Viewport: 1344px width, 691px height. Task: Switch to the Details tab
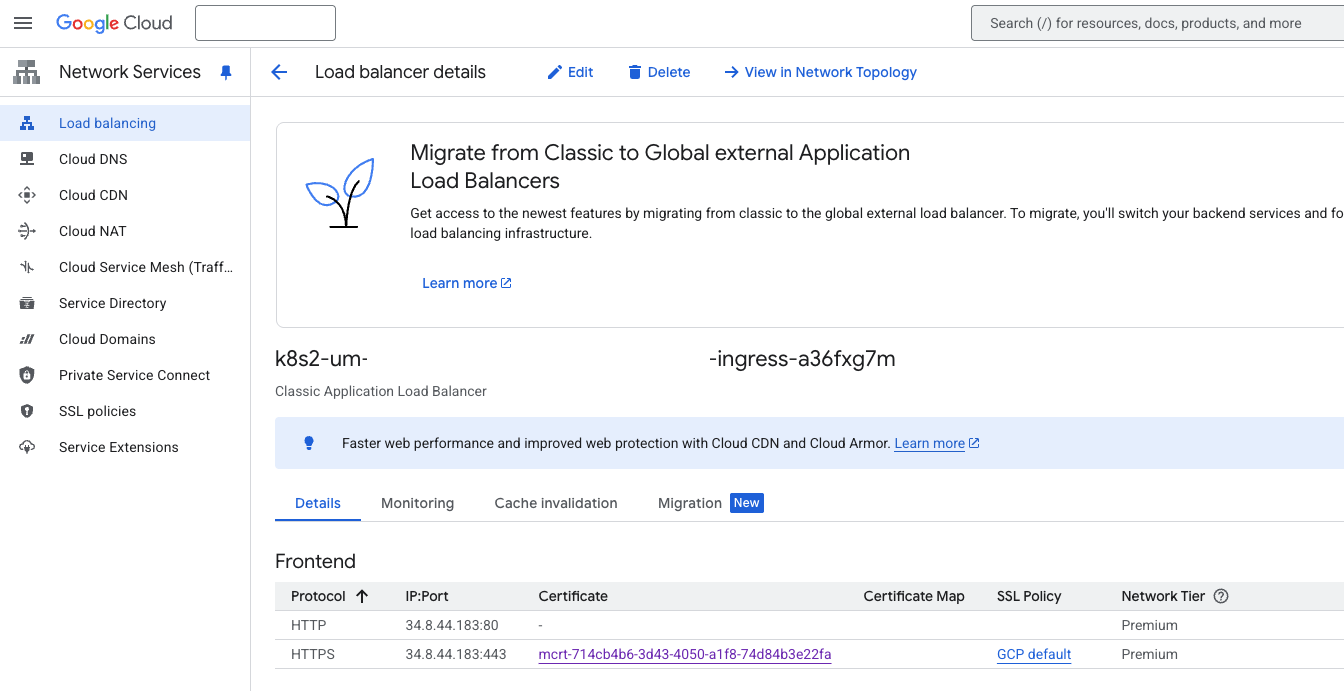click(318, 503)
